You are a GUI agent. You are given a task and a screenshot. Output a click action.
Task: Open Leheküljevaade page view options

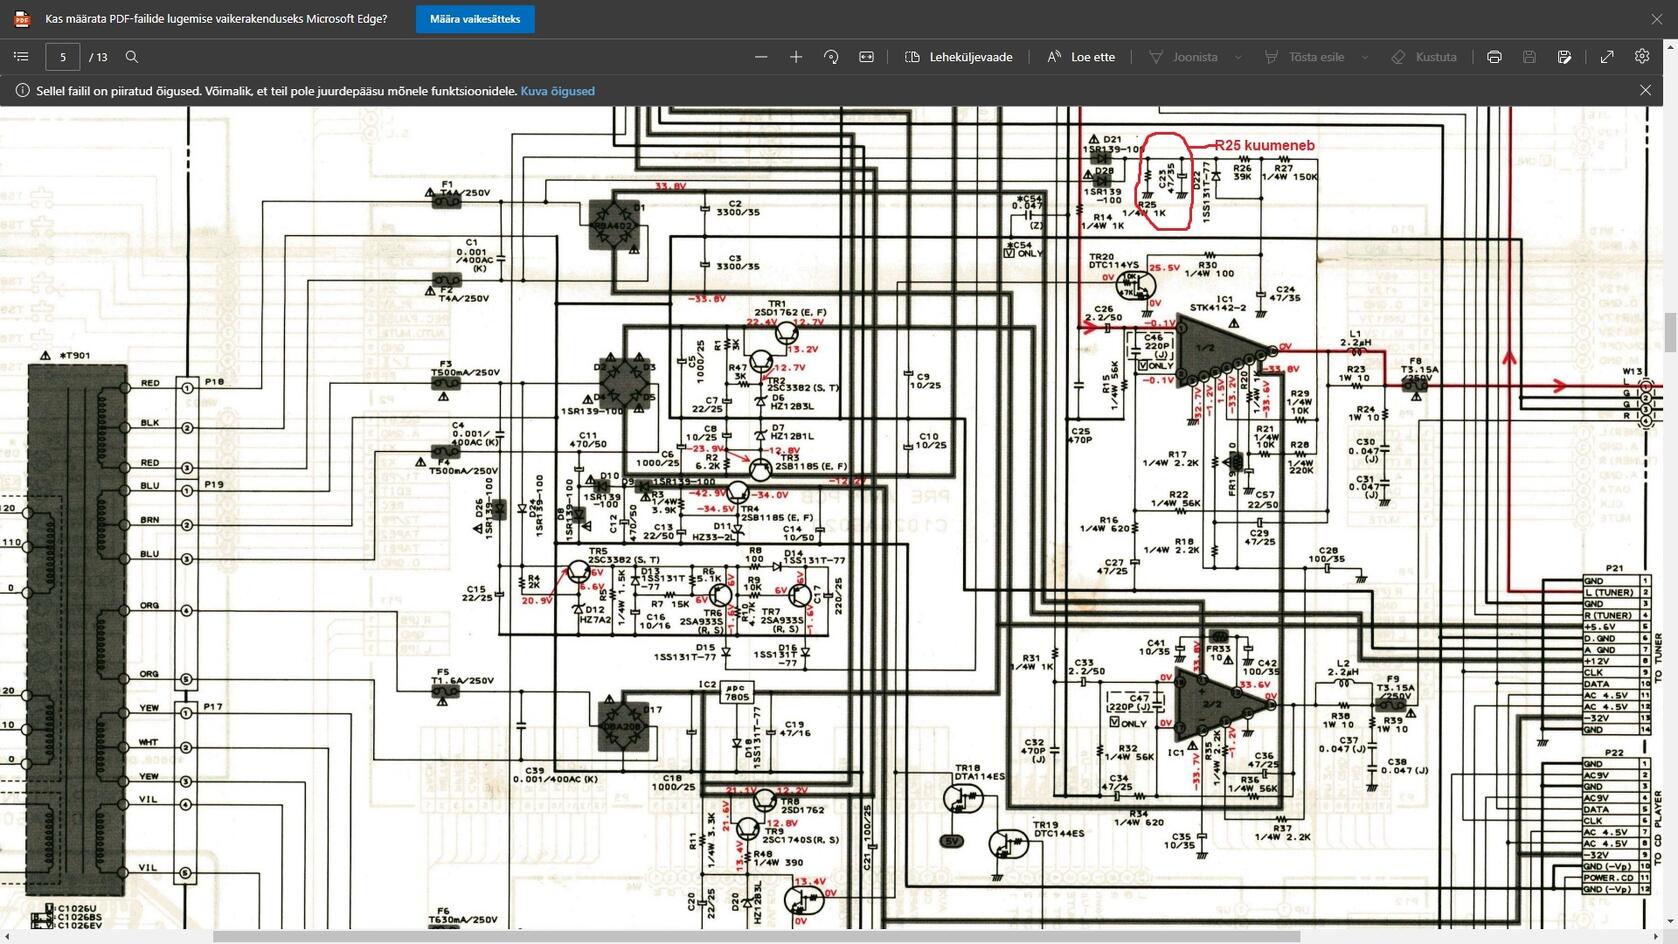click(959, 57)
